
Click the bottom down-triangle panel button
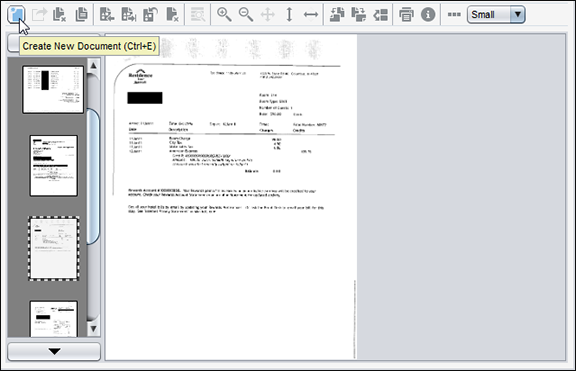tap(54, 352)
